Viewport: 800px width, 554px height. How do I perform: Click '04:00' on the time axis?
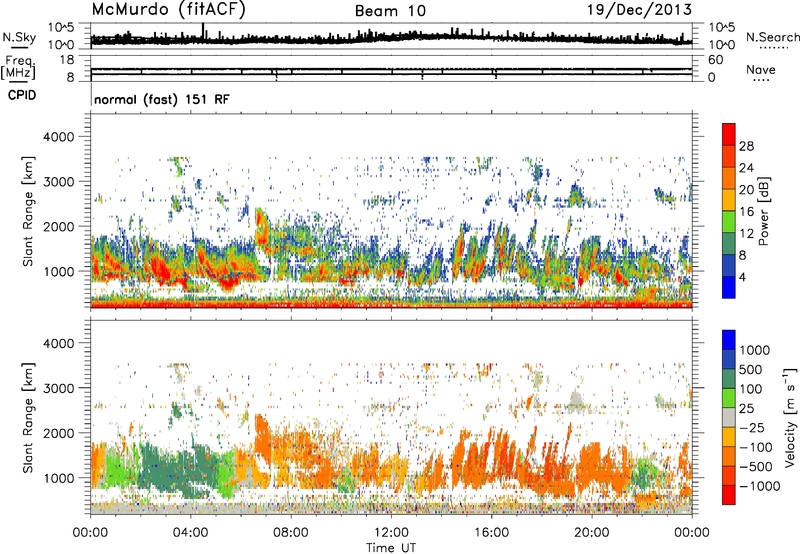point(190,533)
